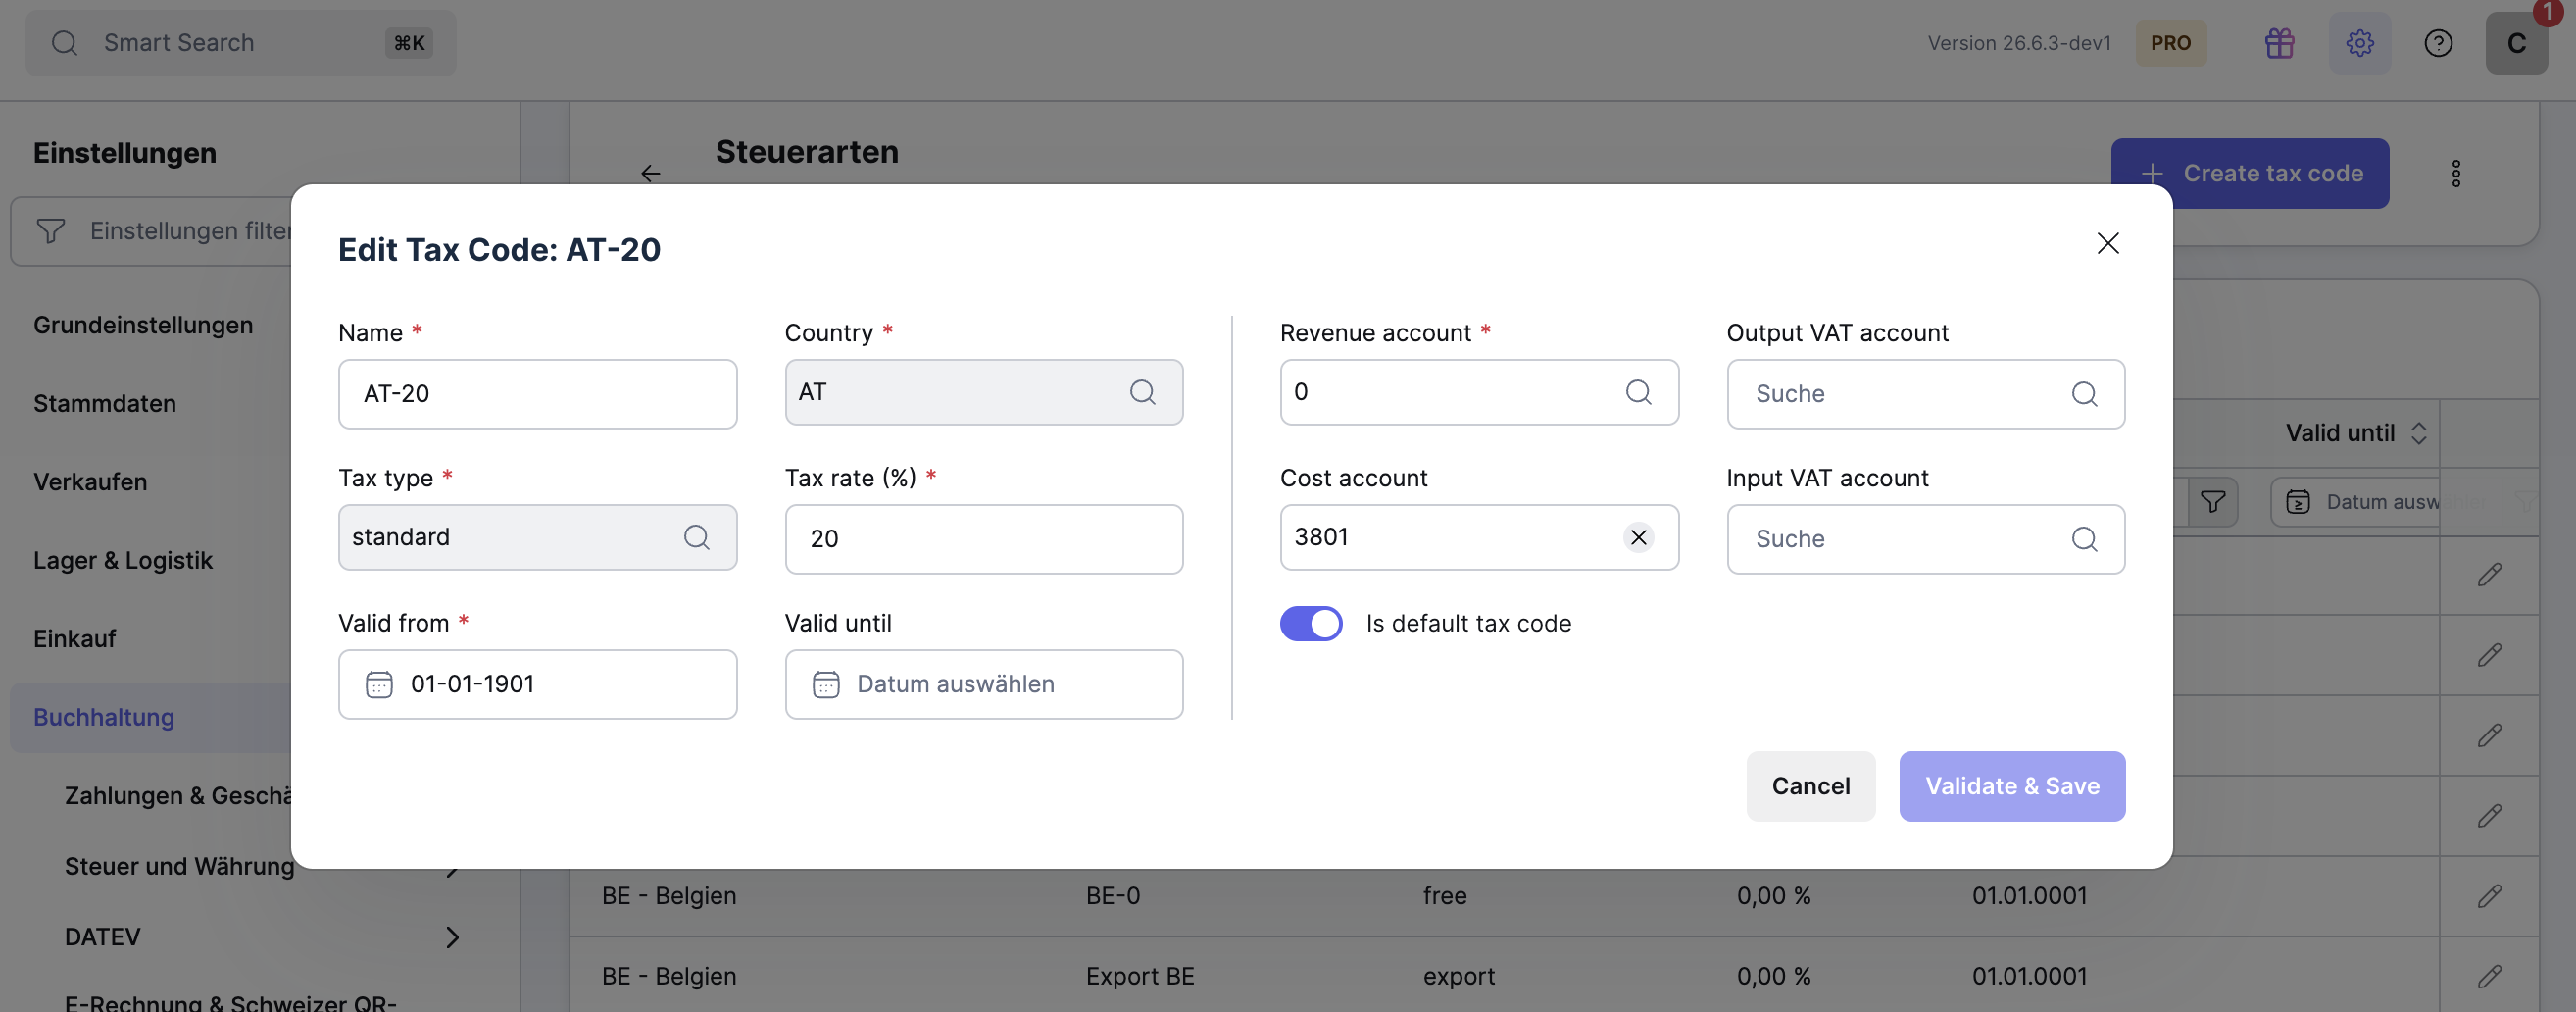The width and height of the screenshot is (2576, 1012).
Task: Open the Country AT dropdown
Action: pos(983,392)
